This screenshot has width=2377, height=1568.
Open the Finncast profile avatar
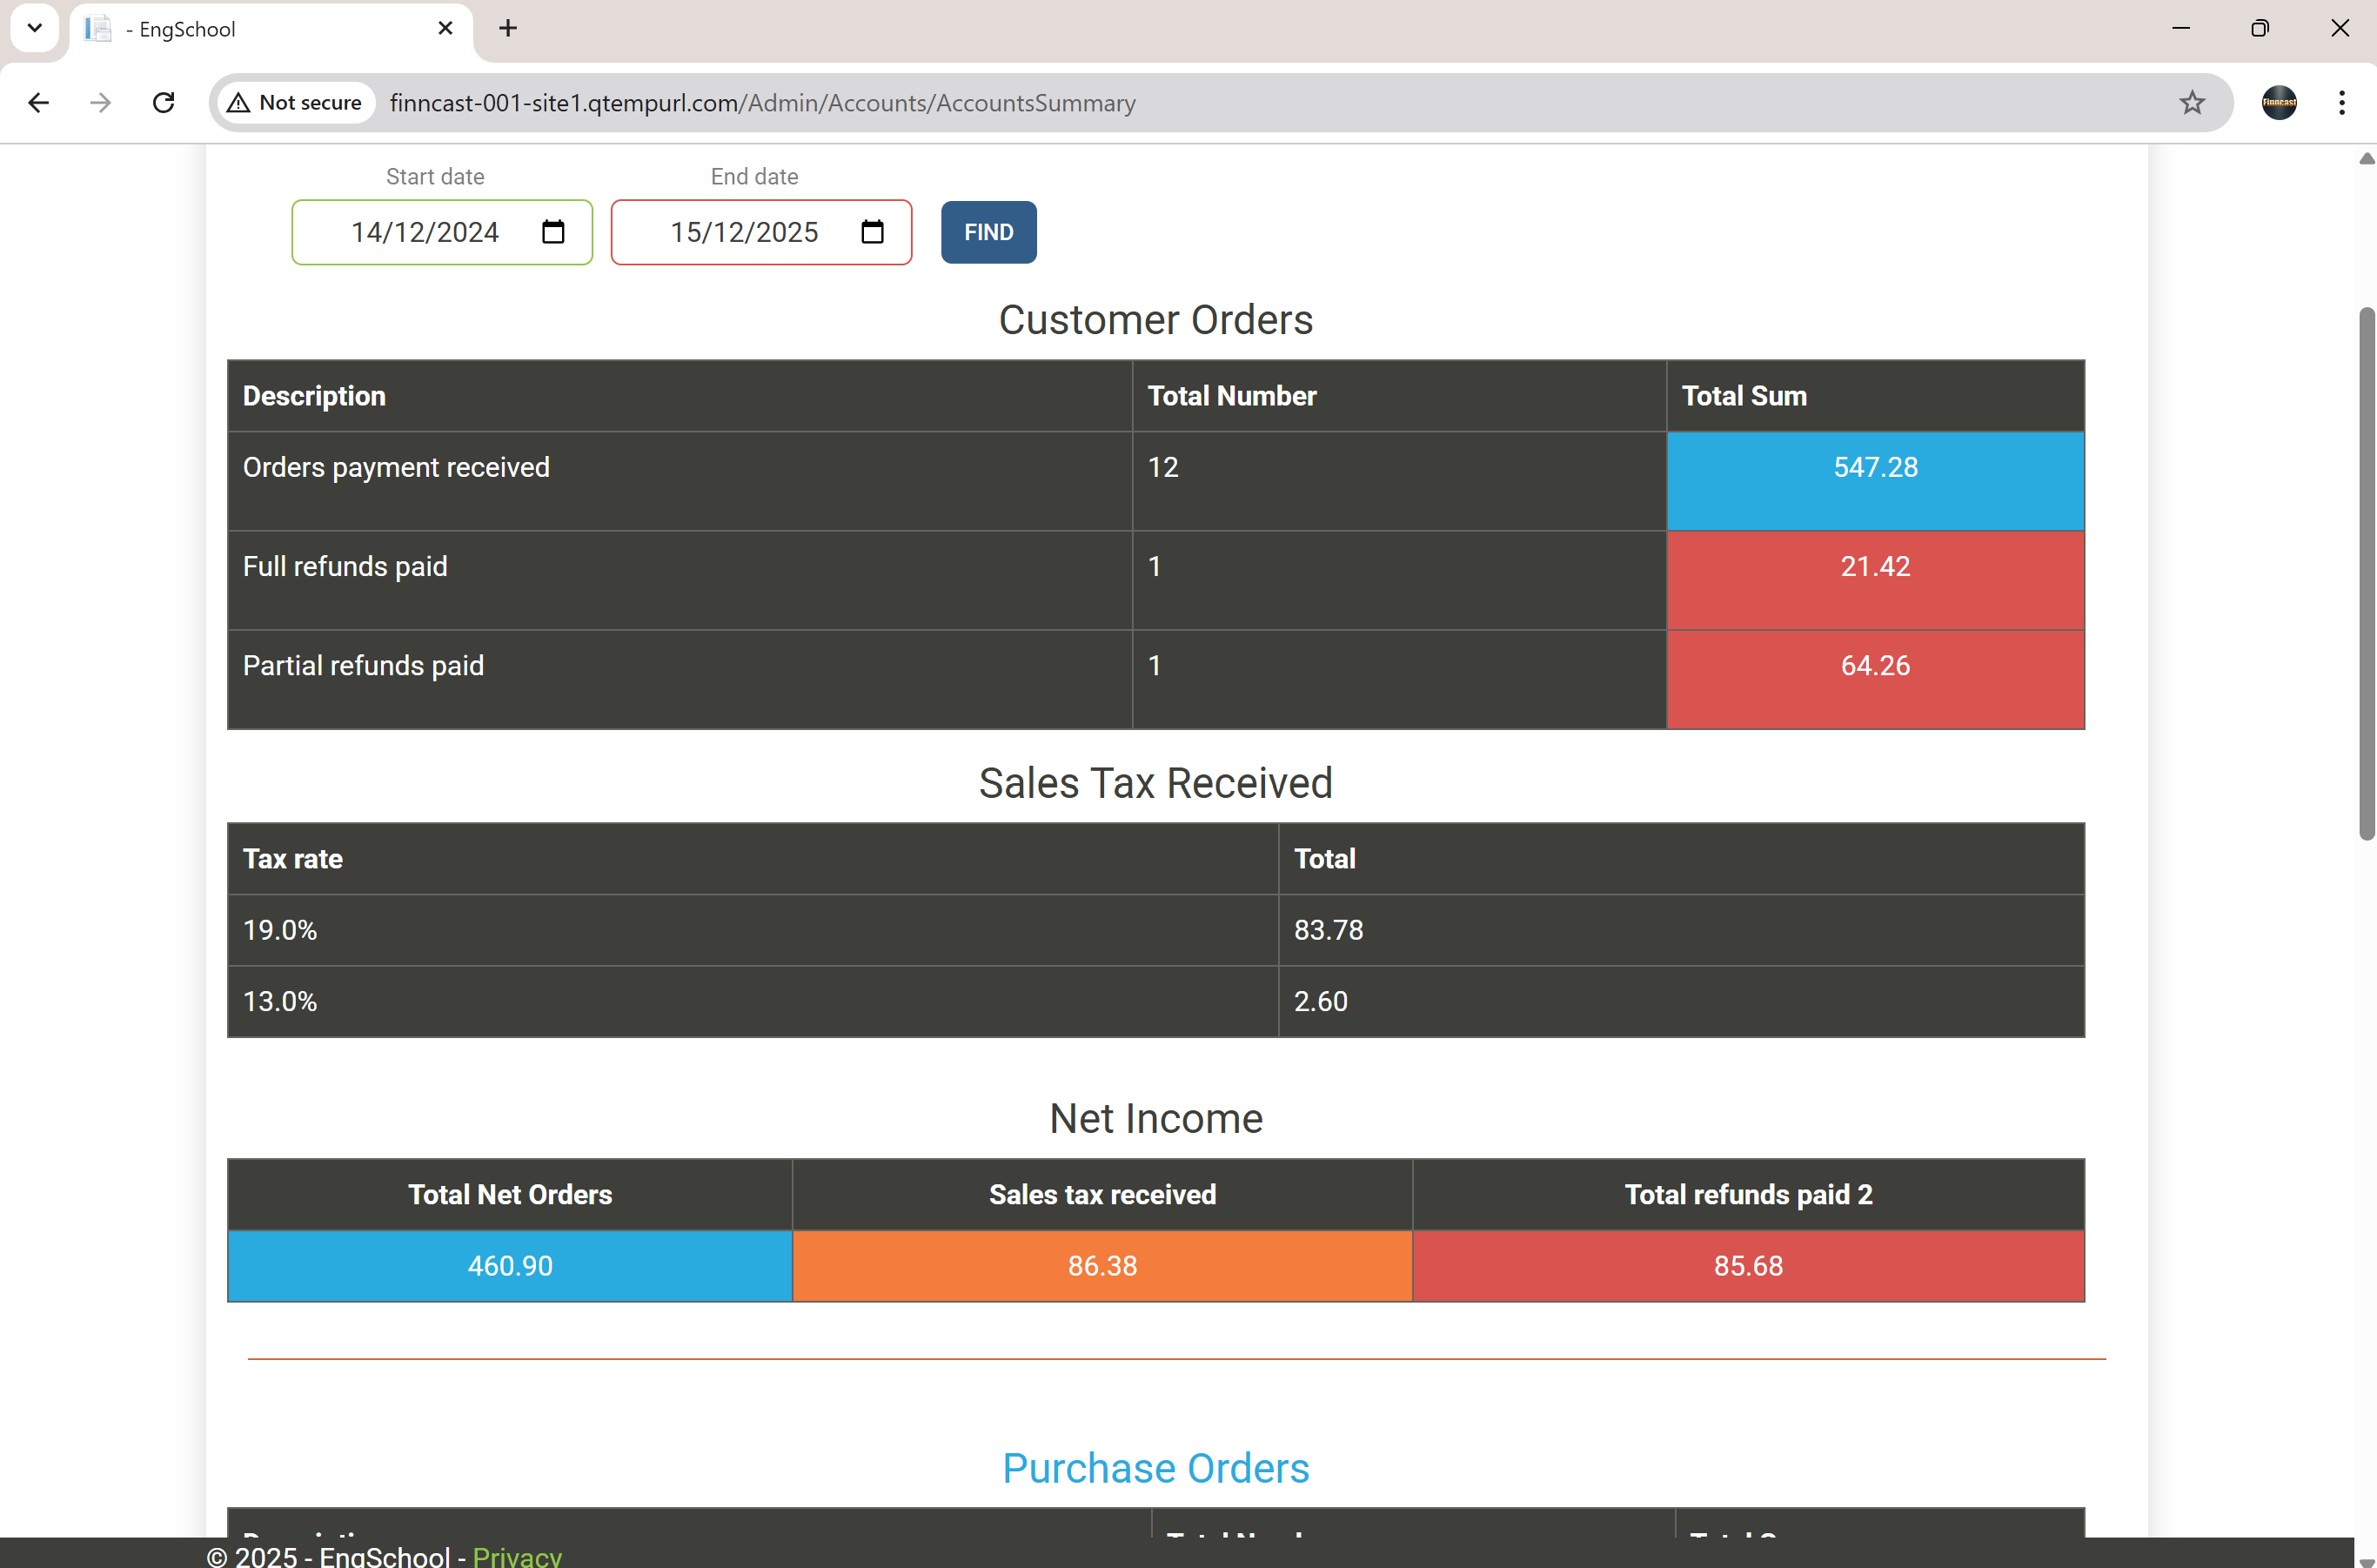pyautogui.click(x=2277, y=102)
